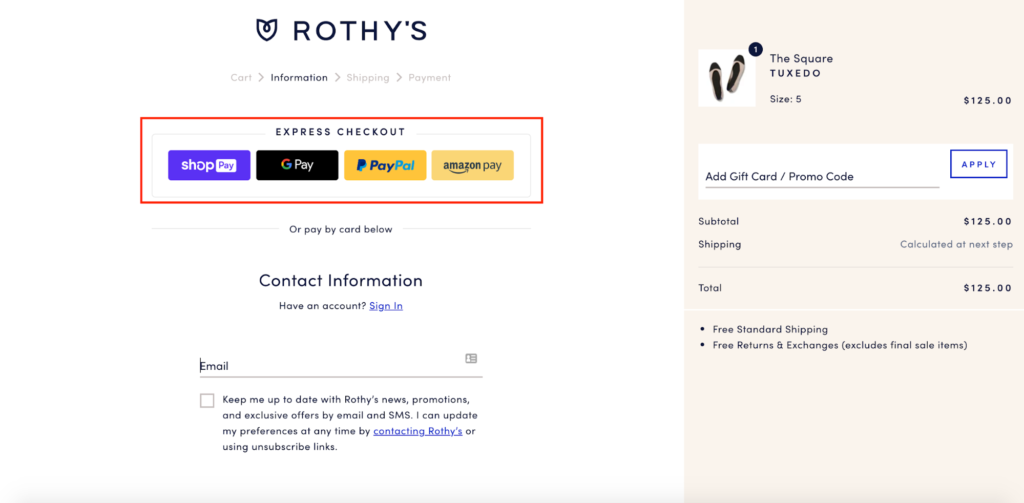Screen dimensions: 1024x503
Task: Check out using Amazon Pay
Action: [x=473, y=165]
